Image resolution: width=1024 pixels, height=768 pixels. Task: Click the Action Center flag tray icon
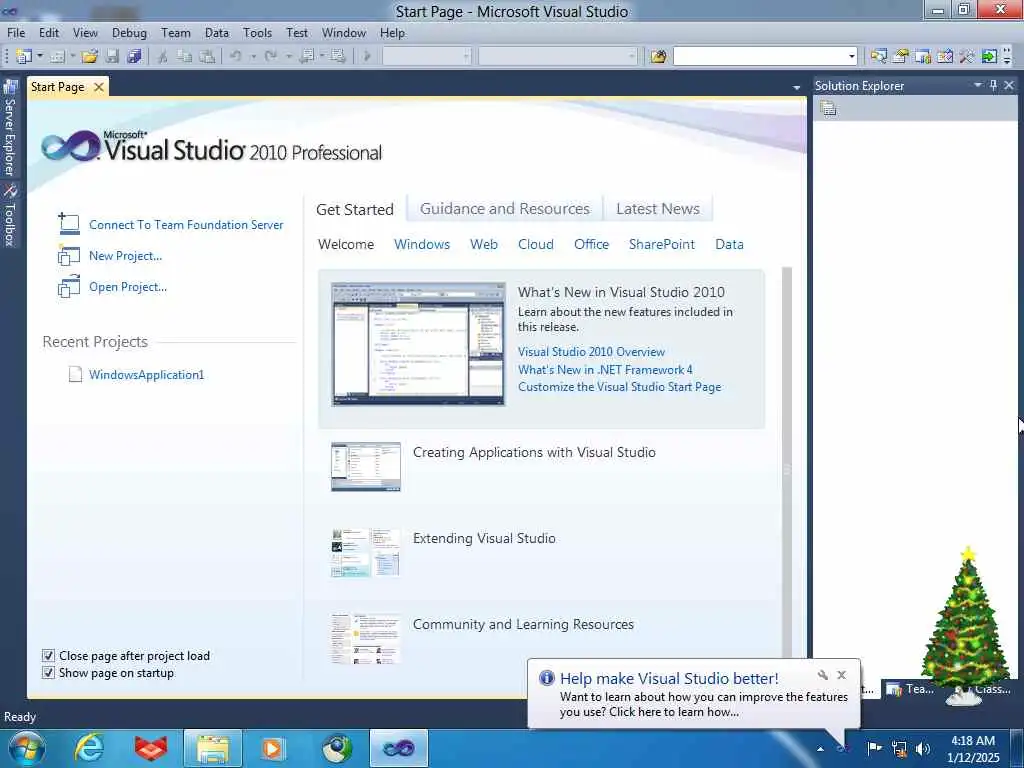[874, 749]
